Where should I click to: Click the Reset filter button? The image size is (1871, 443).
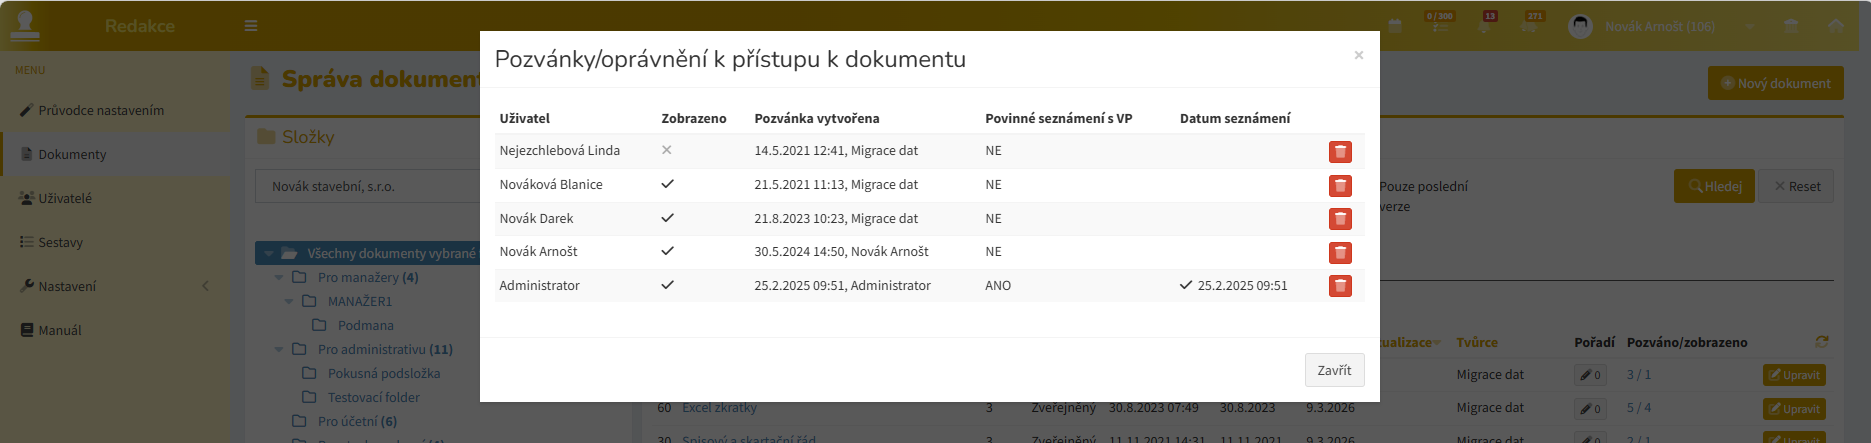click(1797, 186)
